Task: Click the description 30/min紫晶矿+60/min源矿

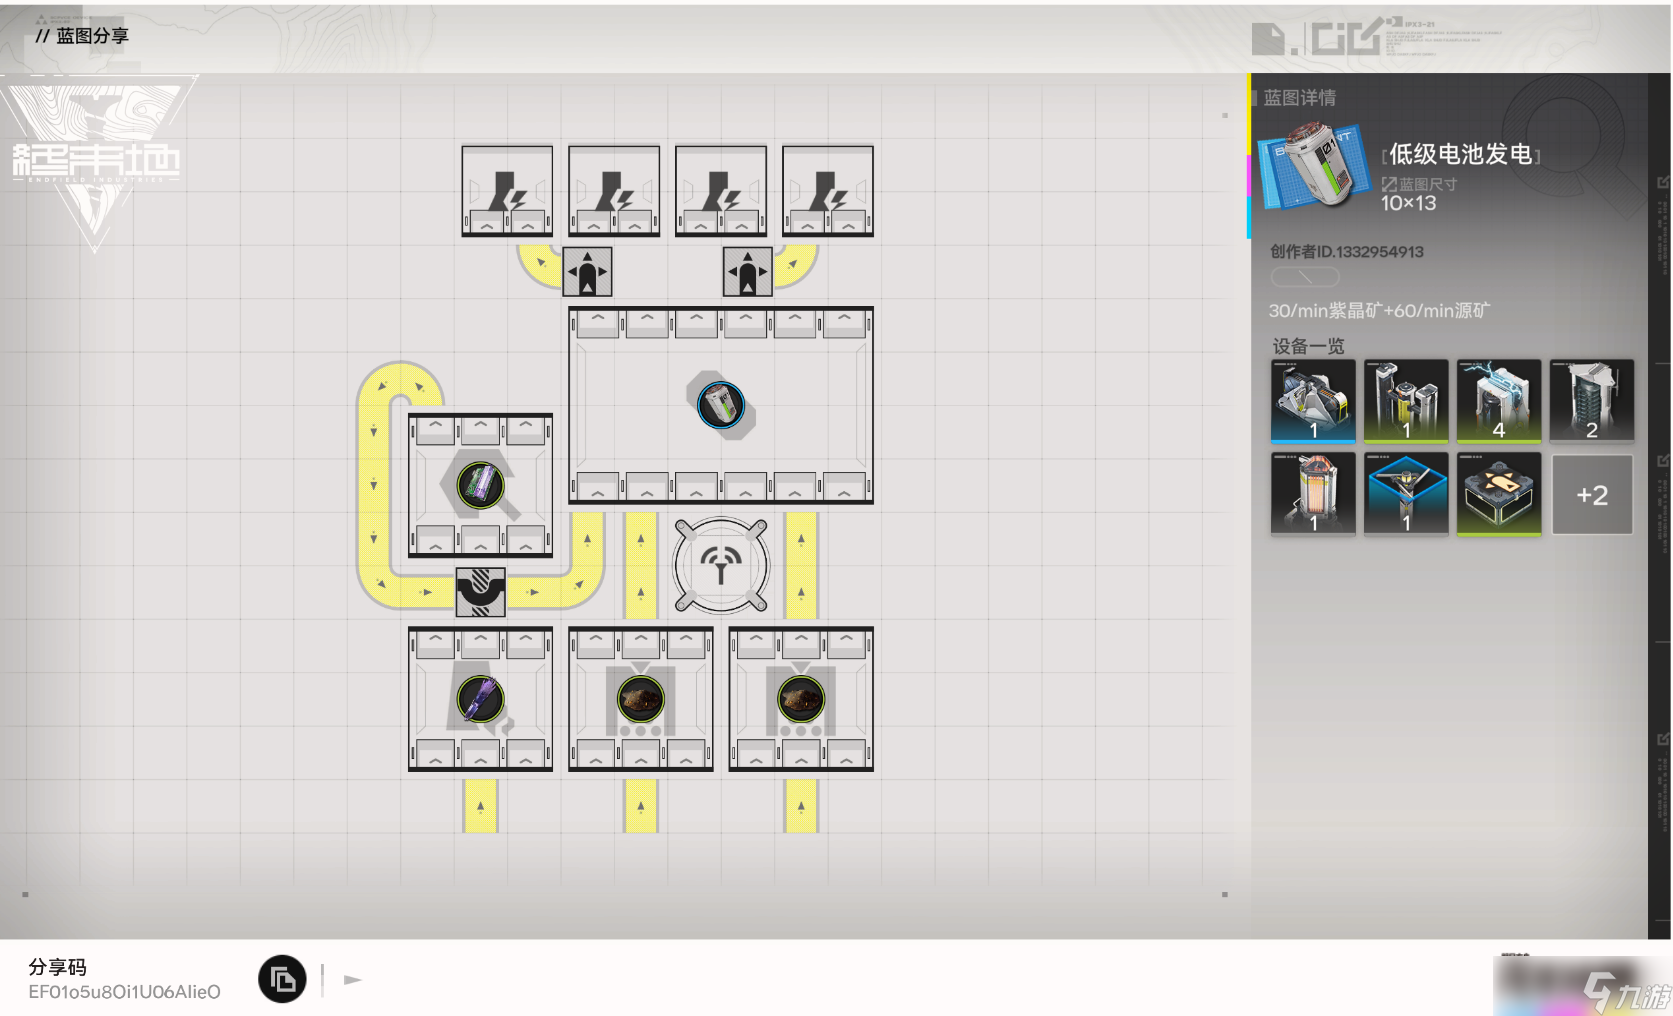Action: (1379, 311)
